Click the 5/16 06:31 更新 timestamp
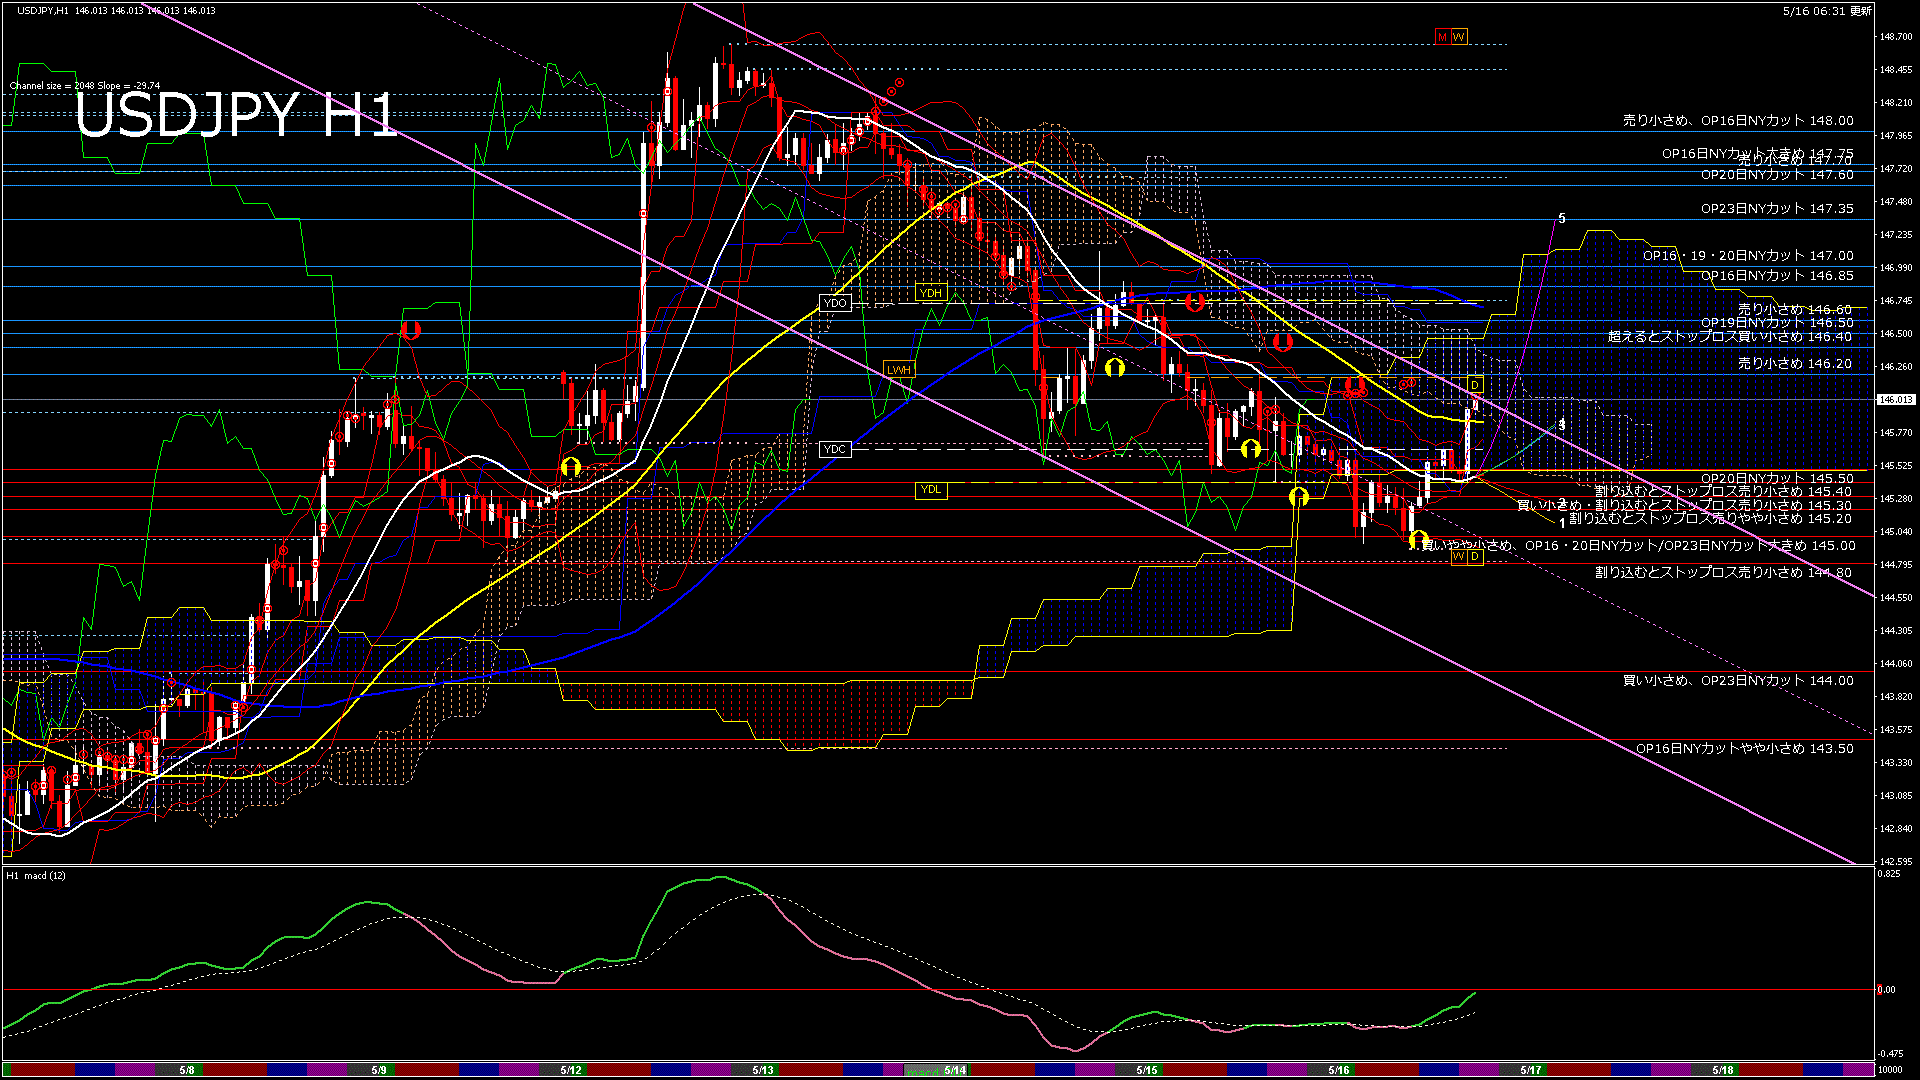The height and width of the screenshot is (1080, 1920). (1826, 11)
